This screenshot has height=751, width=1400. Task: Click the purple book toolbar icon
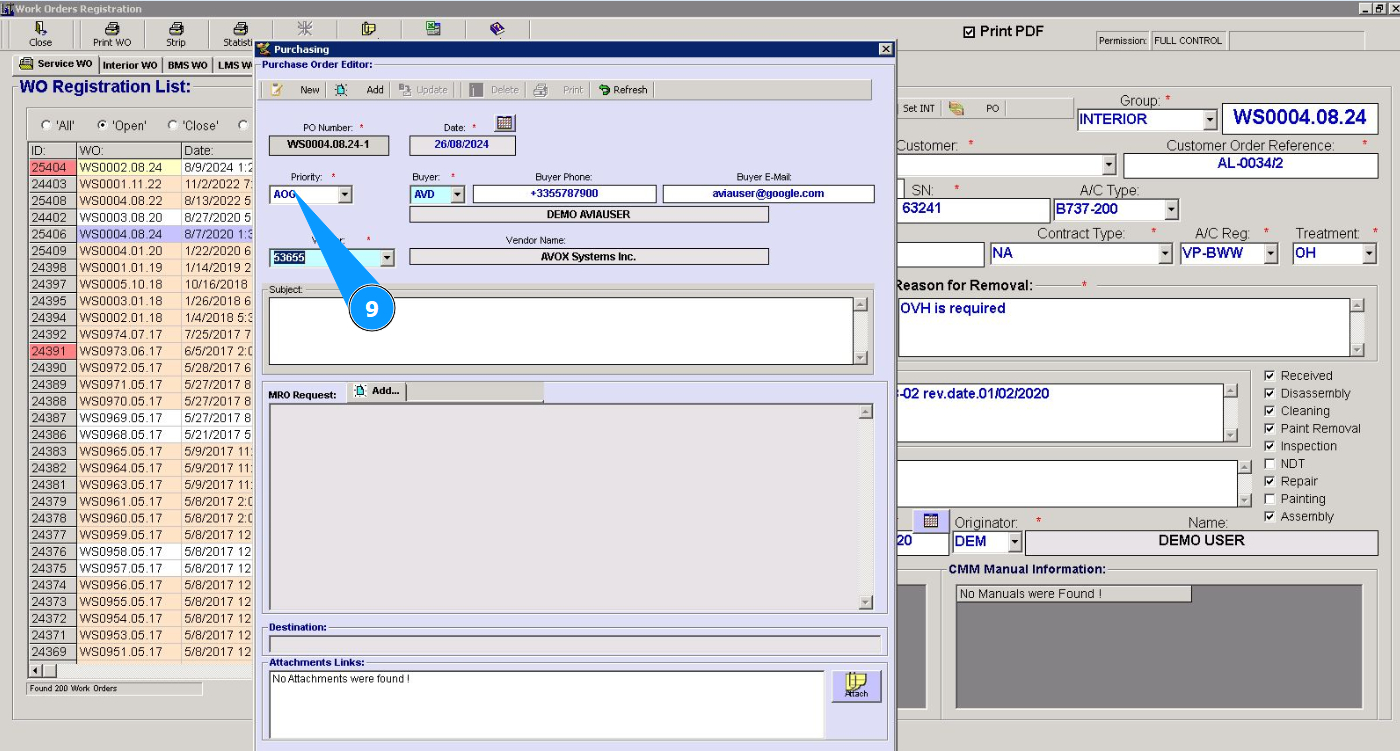pyautogui.click(x=497, y=29)
